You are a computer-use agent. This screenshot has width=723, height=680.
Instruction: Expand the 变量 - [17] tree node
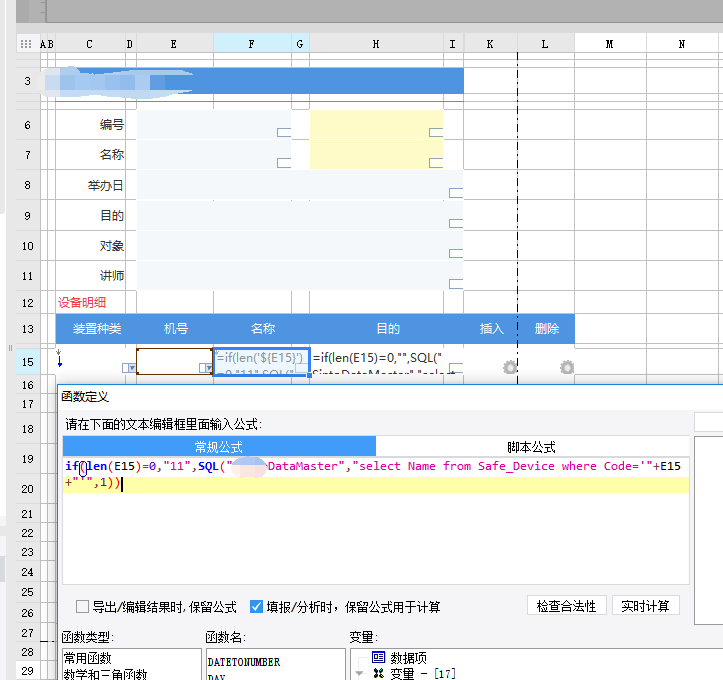[360, 673]
